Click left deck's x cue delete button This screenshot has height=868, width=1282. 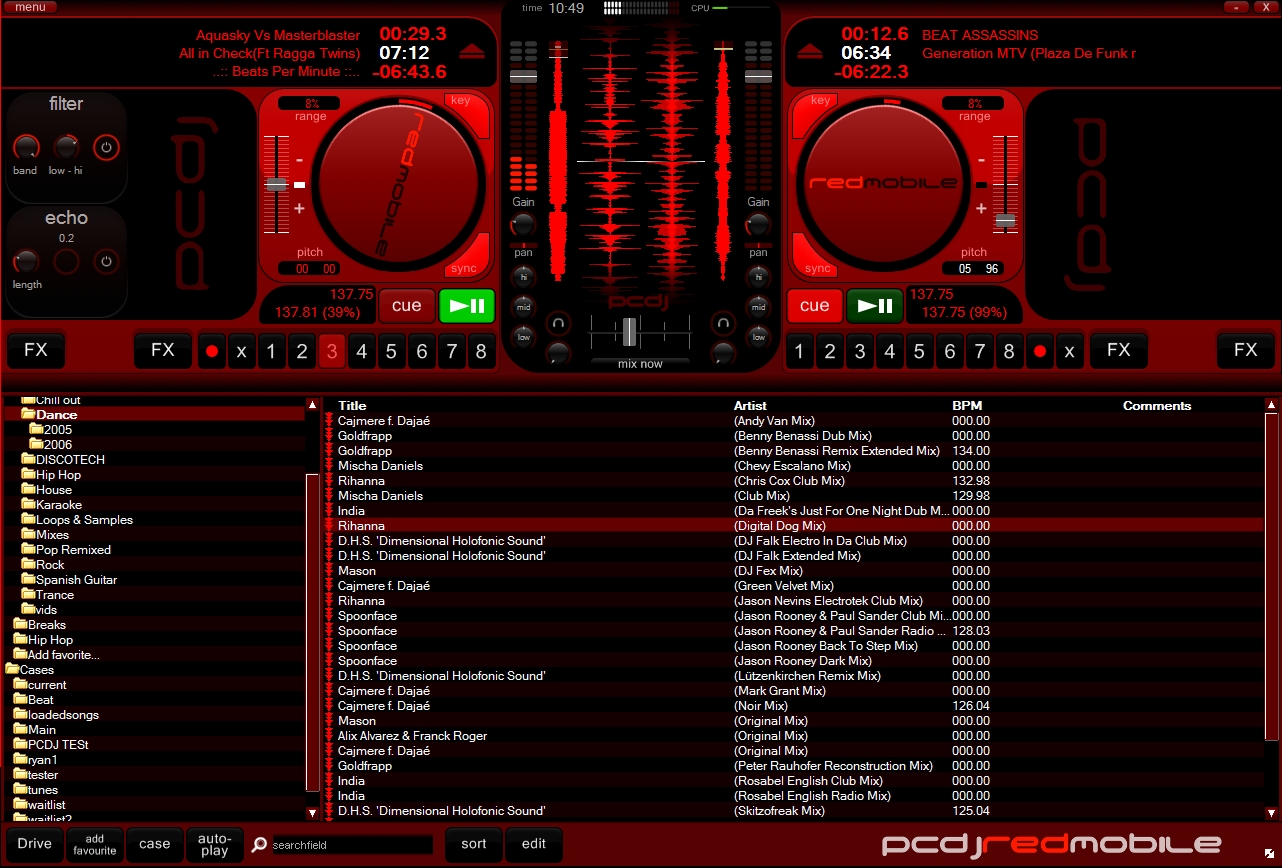[x=241, y=351]
